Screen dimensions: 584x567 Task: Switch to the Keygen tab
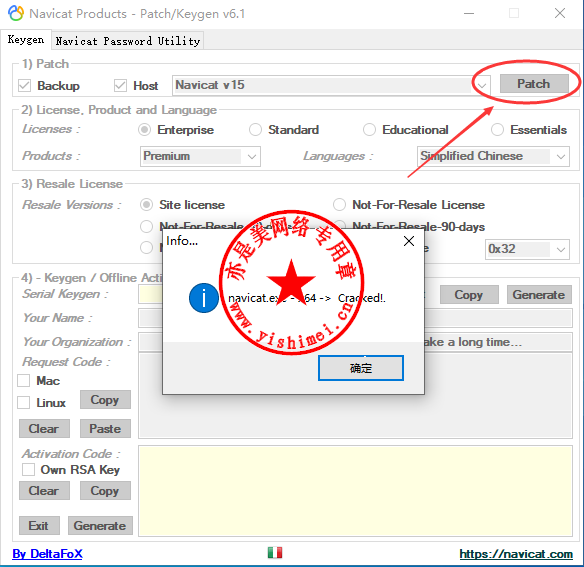(x=26, y=39)
